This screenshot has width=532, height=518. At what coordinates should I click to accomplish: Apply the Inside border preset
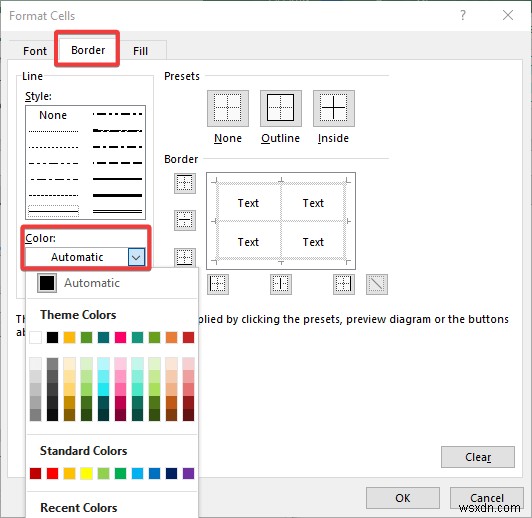334,109
